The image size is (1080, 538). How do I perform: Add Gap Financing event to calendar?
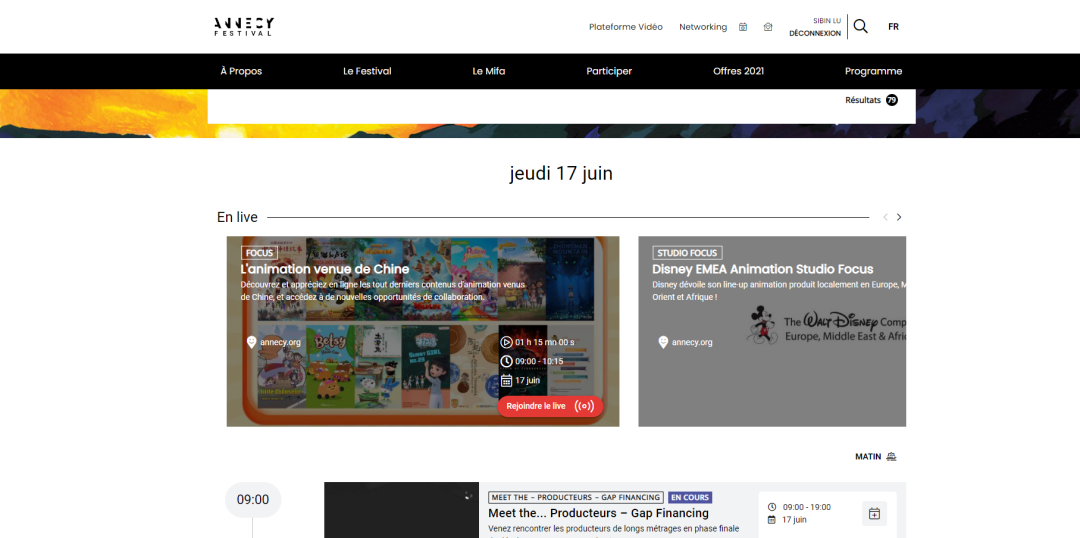tap(874, 514)
